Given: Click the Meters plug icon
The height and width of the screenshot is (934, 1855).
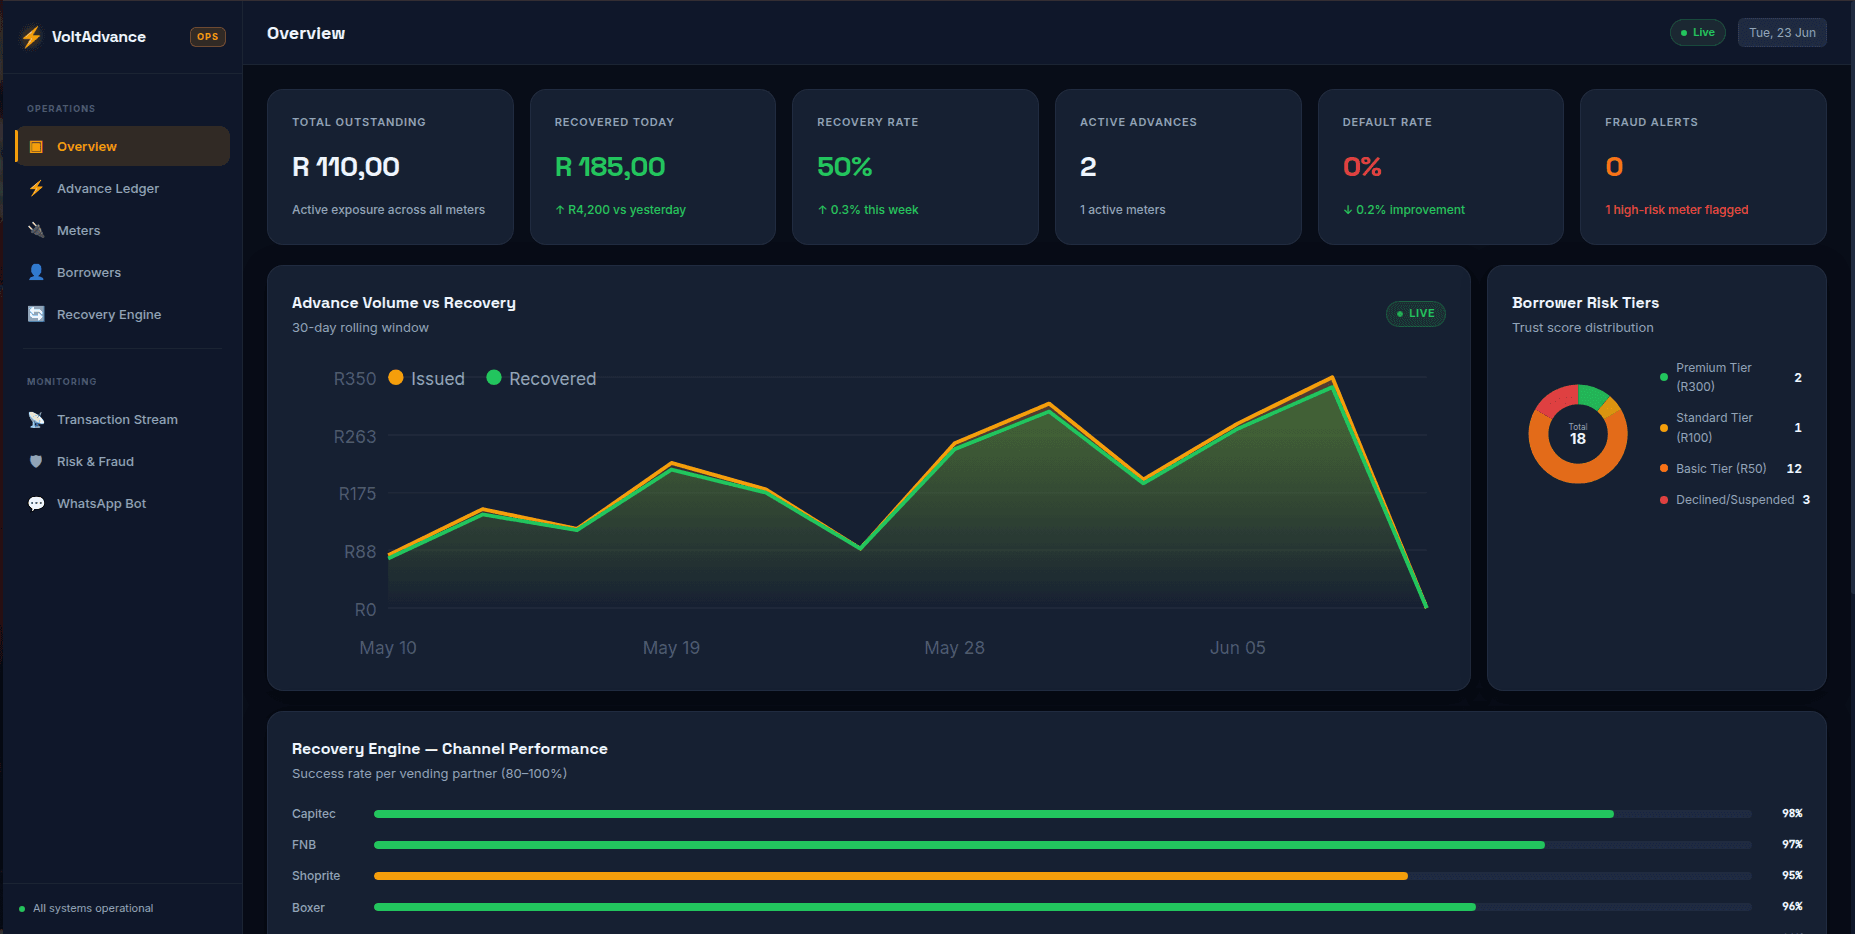Looking at the screenshot, I should click(x=36, y=230).
